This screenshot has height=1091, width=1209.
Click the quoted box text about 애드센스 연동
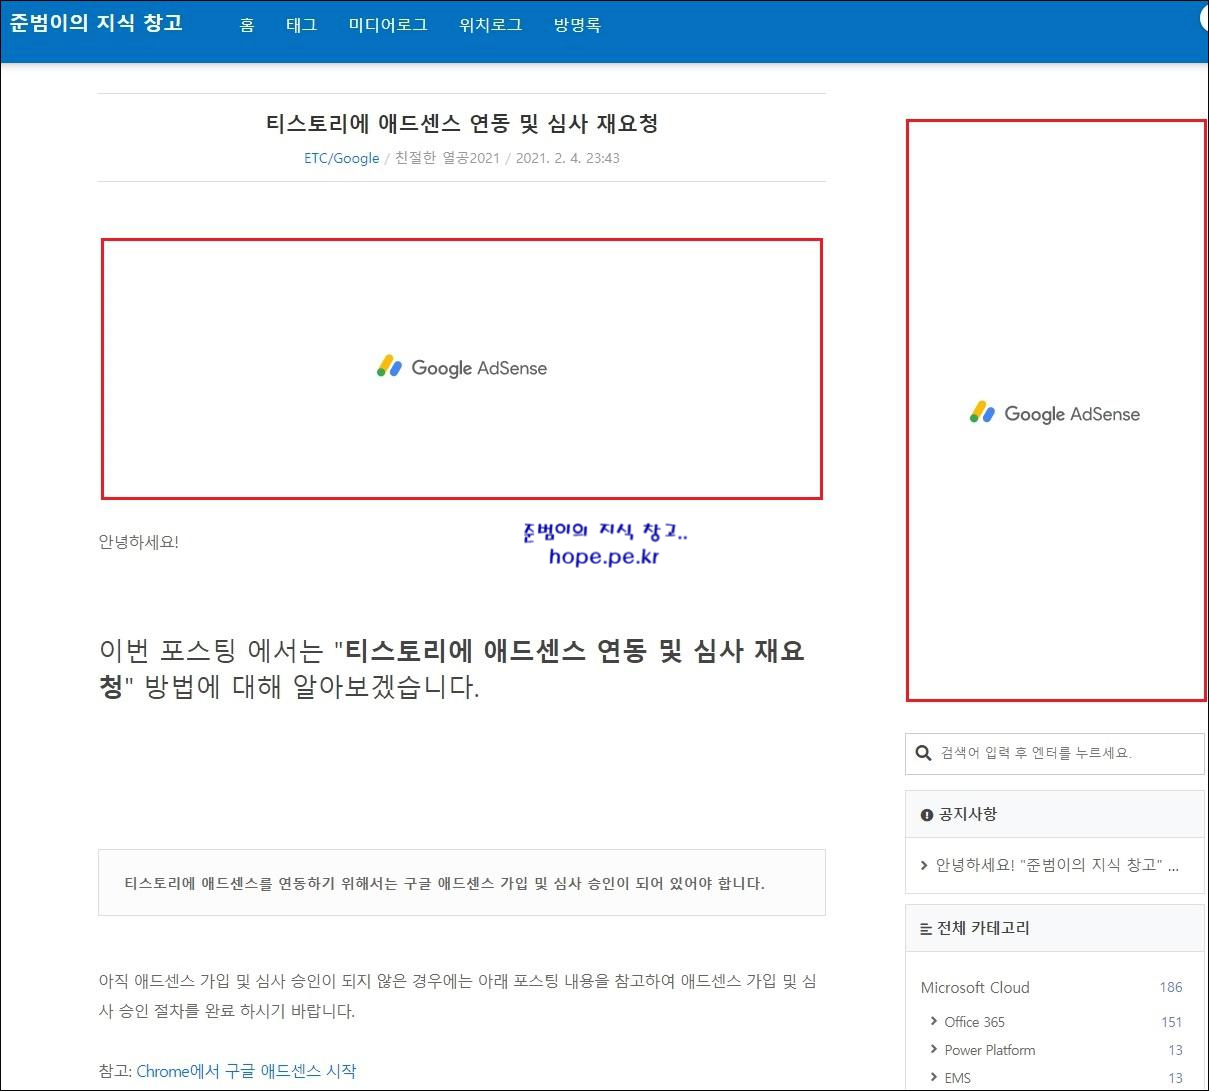tap(444, 884)
